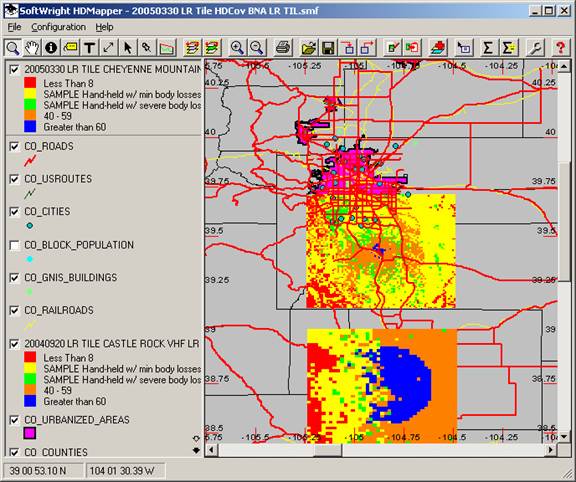Open the Configuration menu
This screenshot has width=576, height=482.
pos(58,27)
